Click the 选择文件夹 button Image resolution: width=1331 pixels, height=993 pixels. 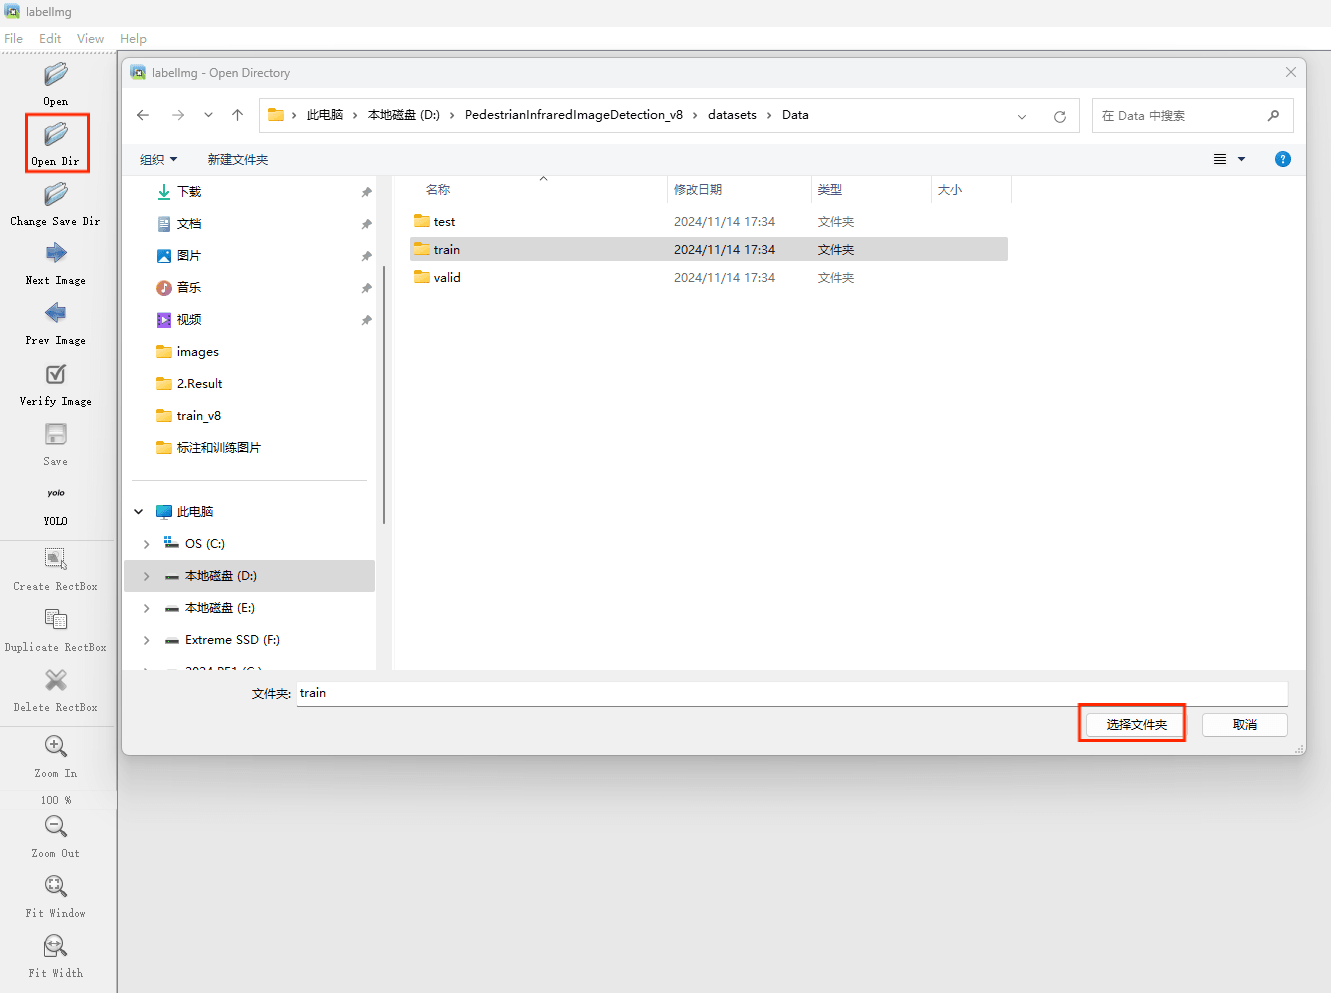click(1136, 724)
